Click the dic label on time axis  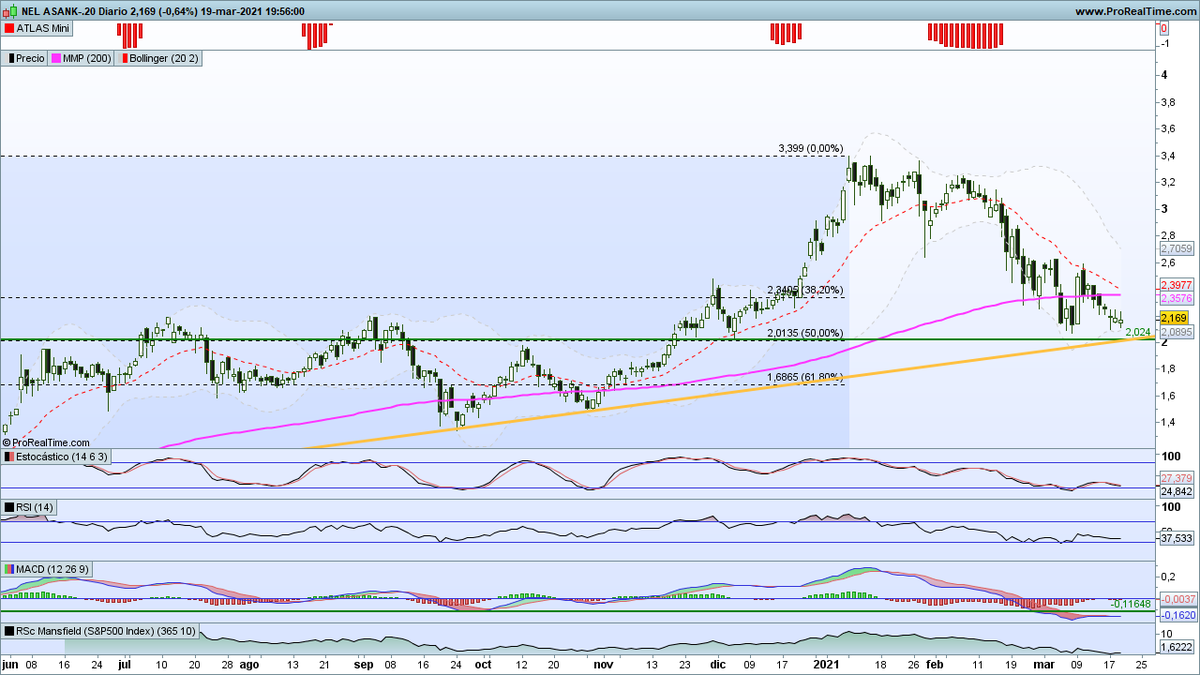pos(719,663)
